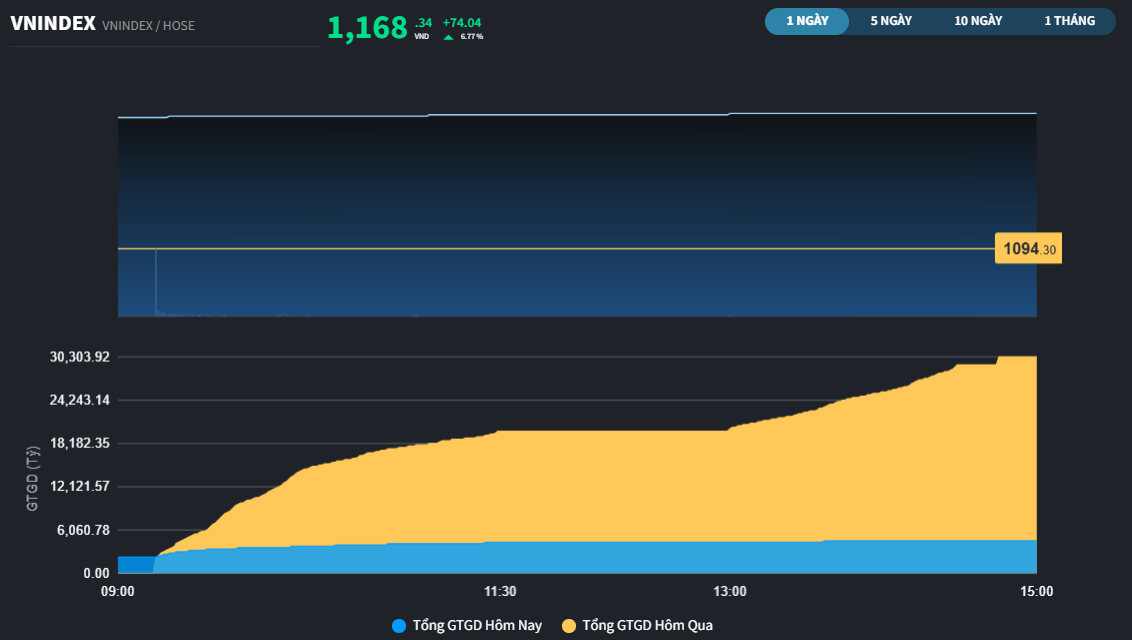Screen dimensions: 1132x640
Task: Switch to the 10 NGÀY tab
Action: 978,21
